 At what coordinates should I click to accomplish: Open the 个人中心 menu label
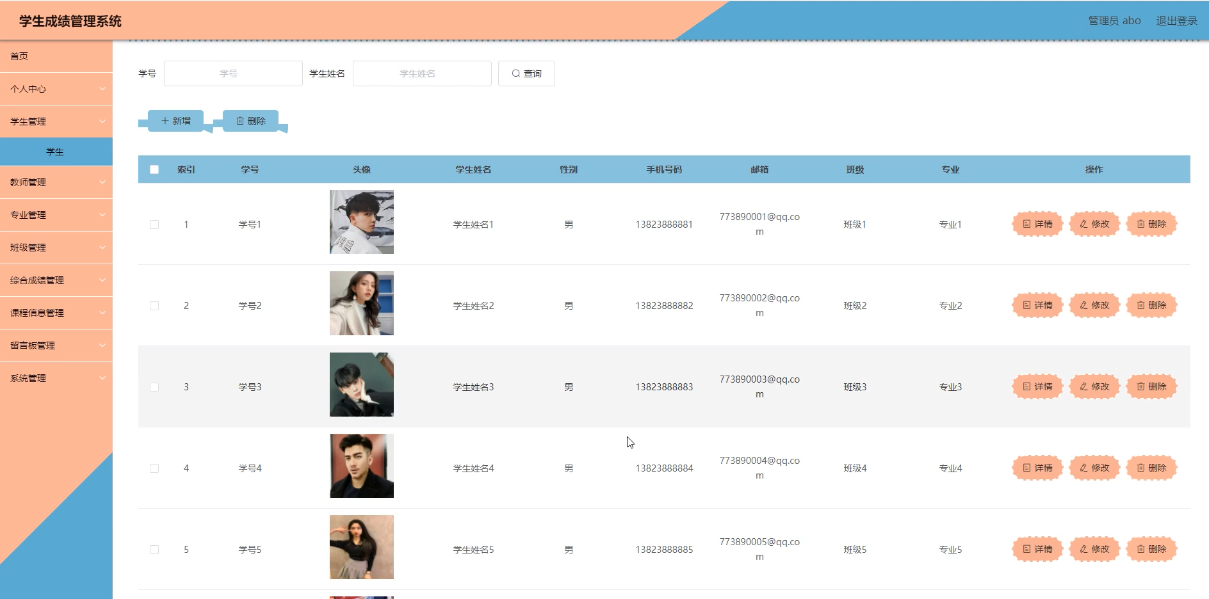pos(28,89)
